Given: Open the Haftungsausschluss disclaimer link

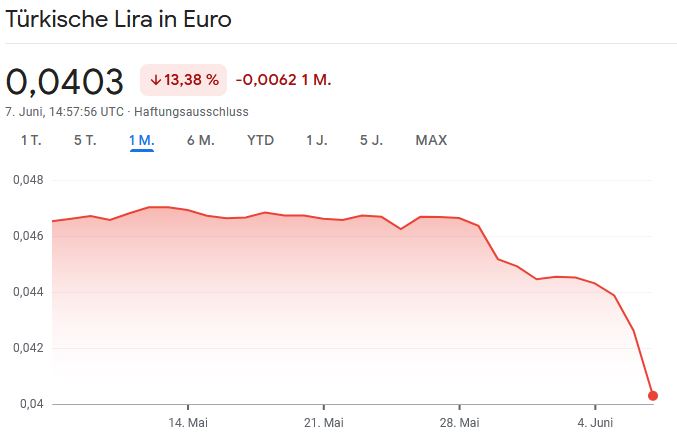Looking at the screenshot, I should 191,112.
